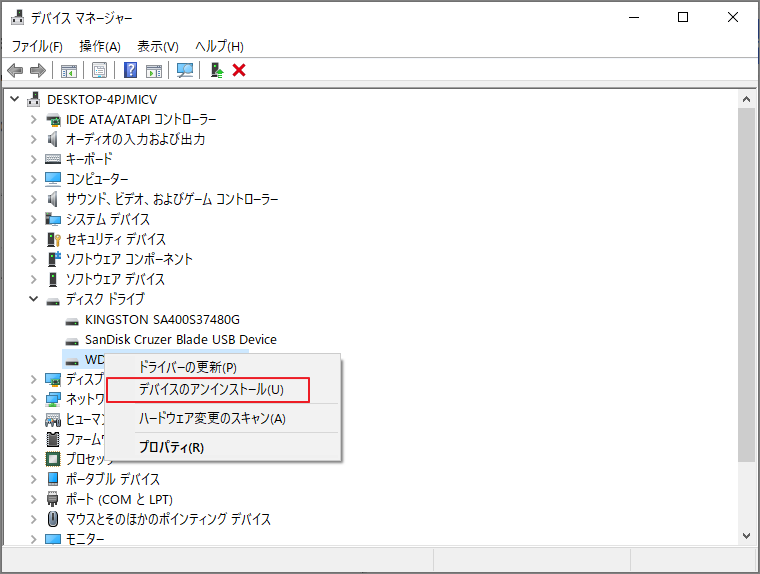The width and height of the screenshot is (760, 574).
Task: Click the processor chip icon
Action: (x=53, y=459)
